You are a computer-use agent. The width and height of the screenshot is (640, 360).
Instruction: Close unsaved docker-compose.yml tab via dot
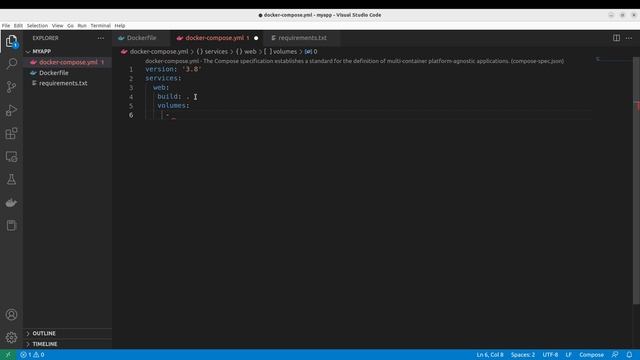click(256, 38)
